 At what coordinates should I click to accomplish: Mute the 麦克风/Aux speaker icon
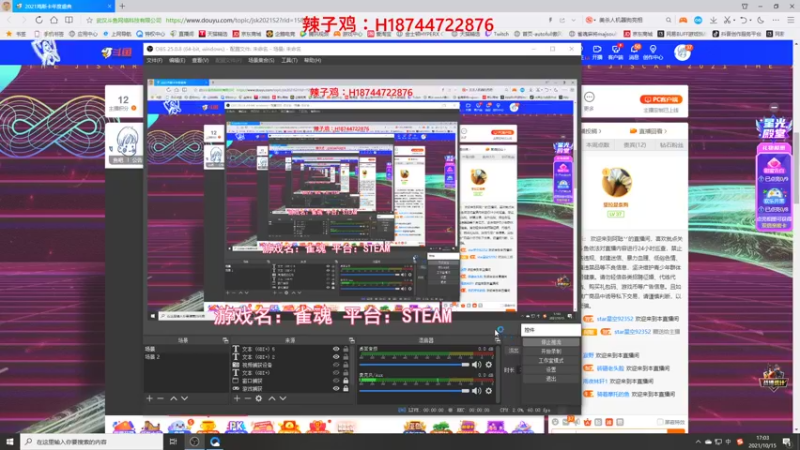point(477,391)
